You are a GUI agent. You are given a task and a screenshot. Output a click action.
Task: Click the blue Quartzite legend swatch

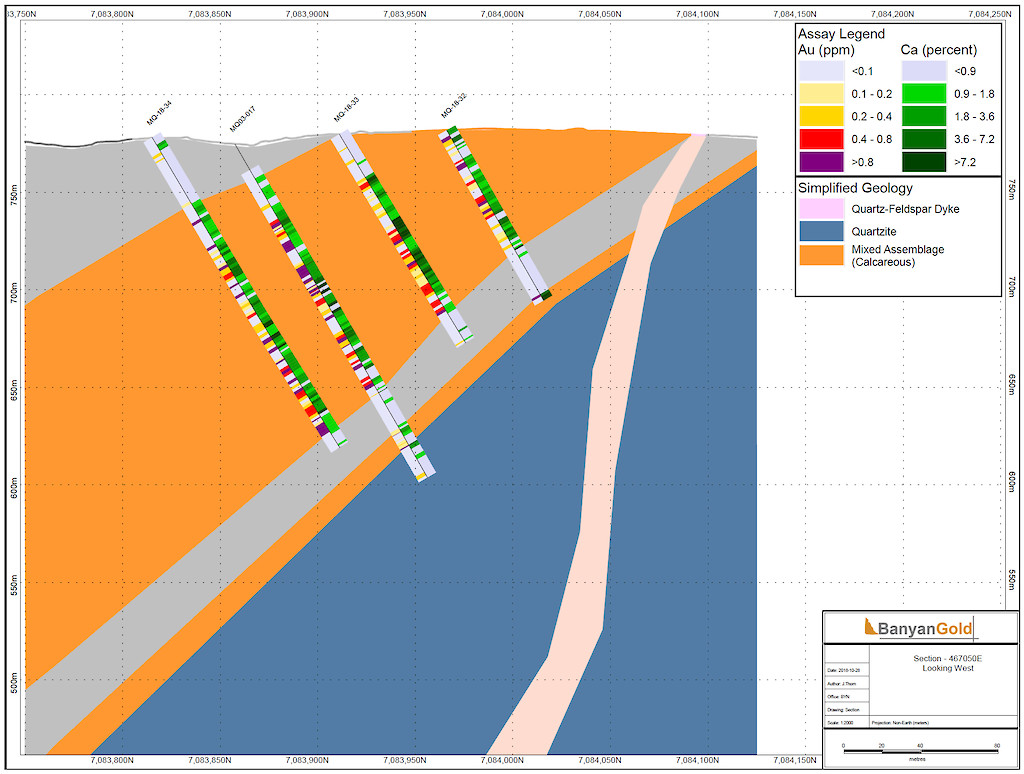[x=821, y=231]
